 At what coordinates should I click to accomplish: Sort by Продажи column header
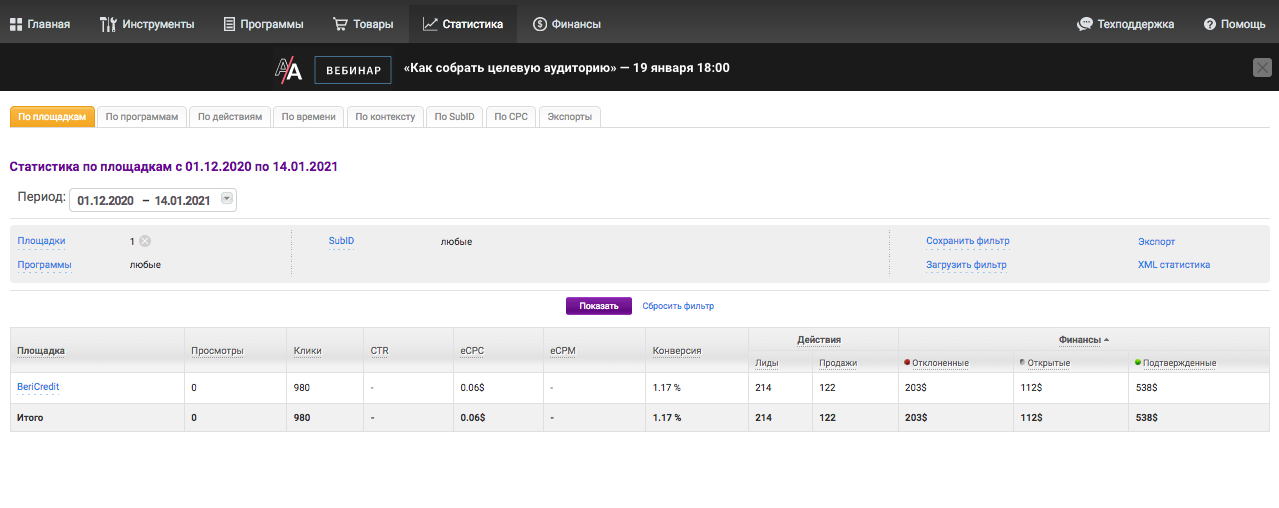(837, 362)
